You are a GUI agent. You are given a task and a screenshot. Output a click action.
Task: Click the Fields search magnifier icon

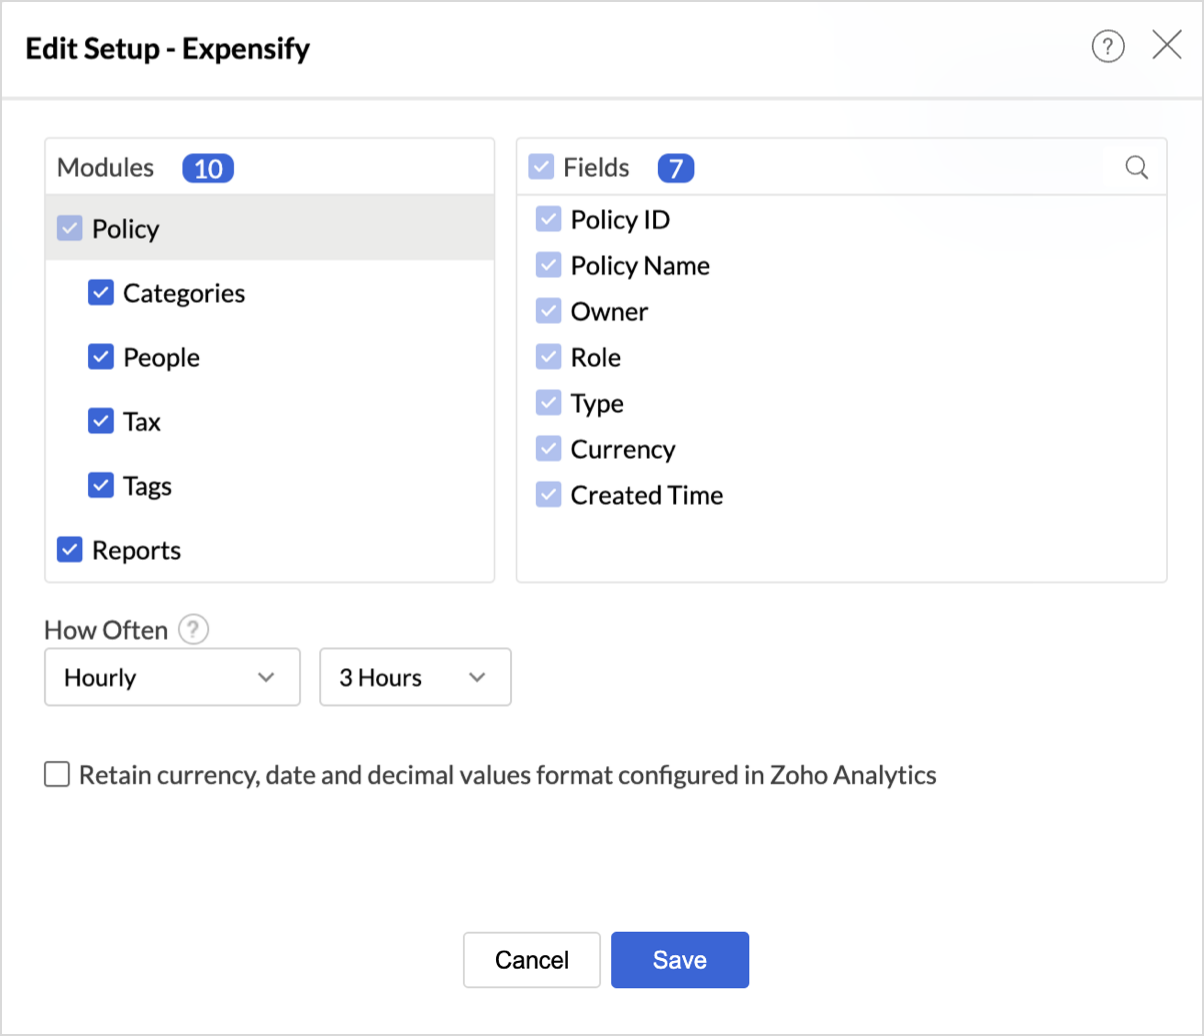pyautogui.click(x=1136, y=167)
